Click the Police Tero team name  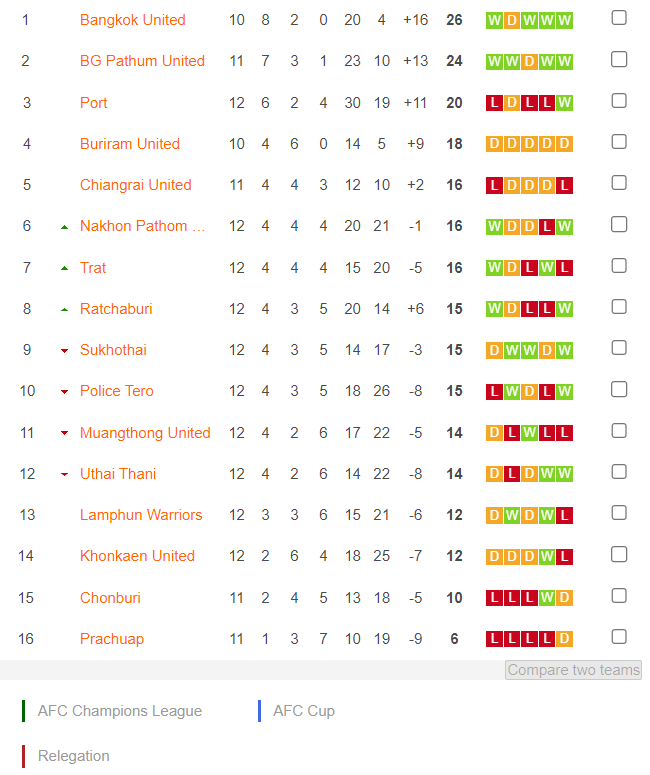click(117, 391)
